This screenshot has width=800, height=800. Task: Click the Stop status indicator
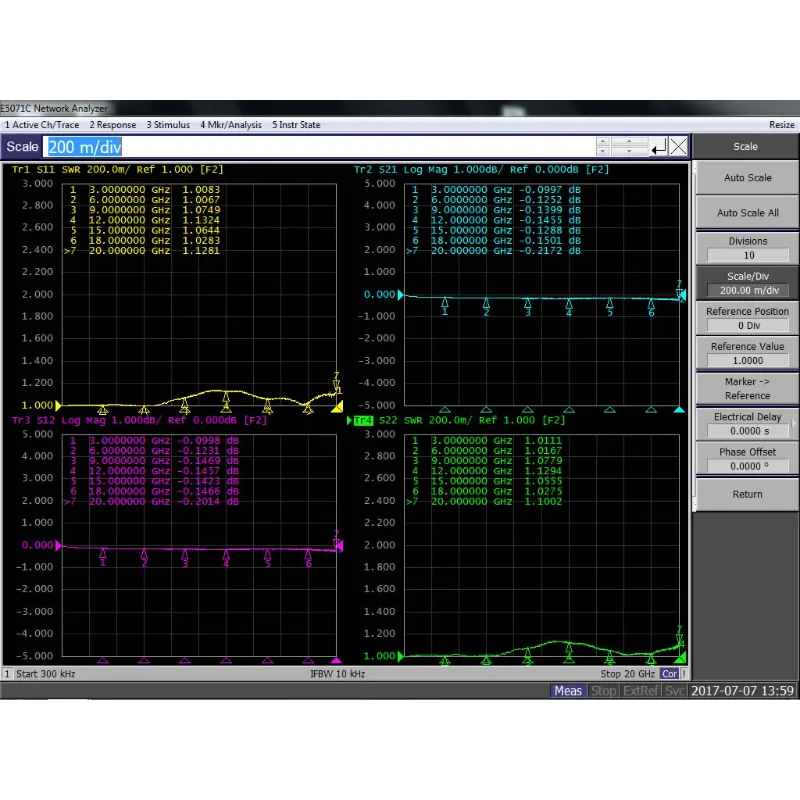604,691
